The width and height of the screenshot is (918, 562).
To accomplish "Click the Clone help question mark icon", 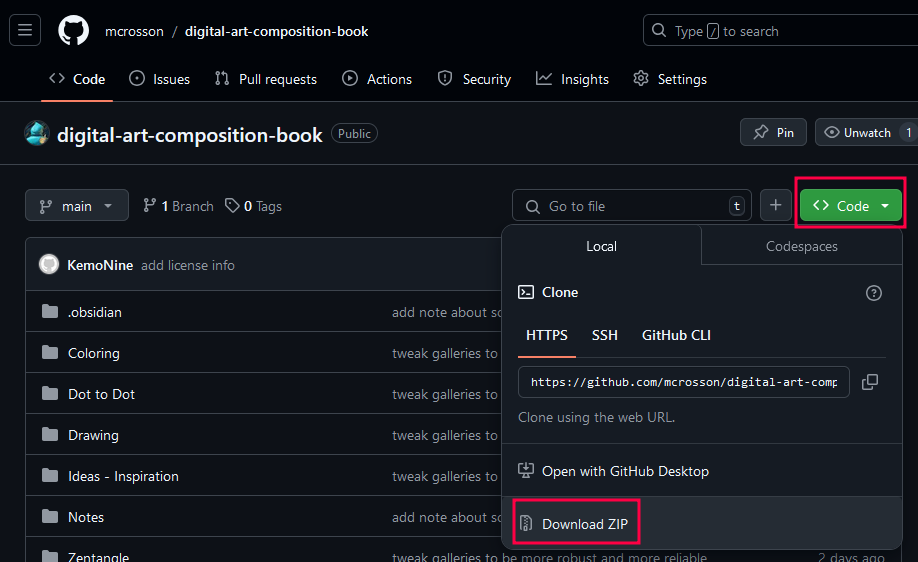I will pyautogui.click(x=874, y=293).
